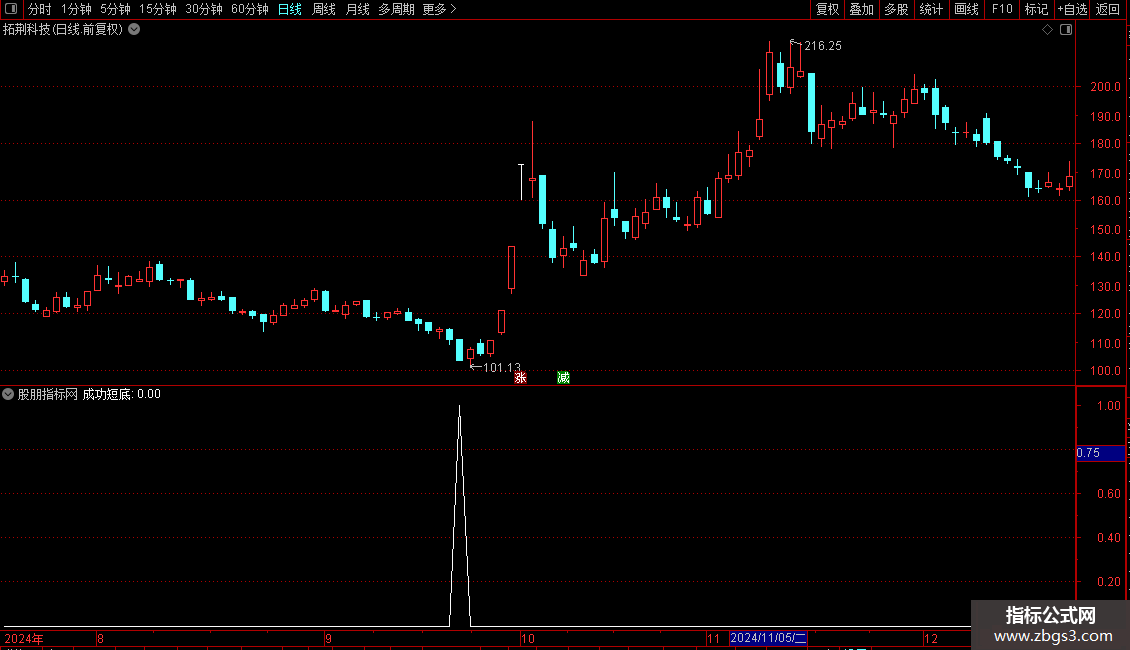Expand the 更多 period options
The height and width of the screenshot is (650, 1130).
coord(440,9)
